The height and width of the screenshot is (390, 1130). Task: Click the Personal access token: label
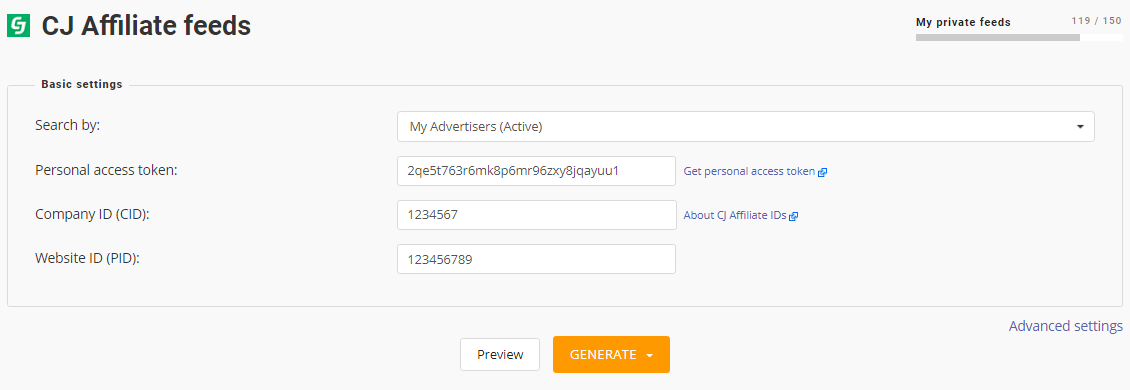(106, 170)
